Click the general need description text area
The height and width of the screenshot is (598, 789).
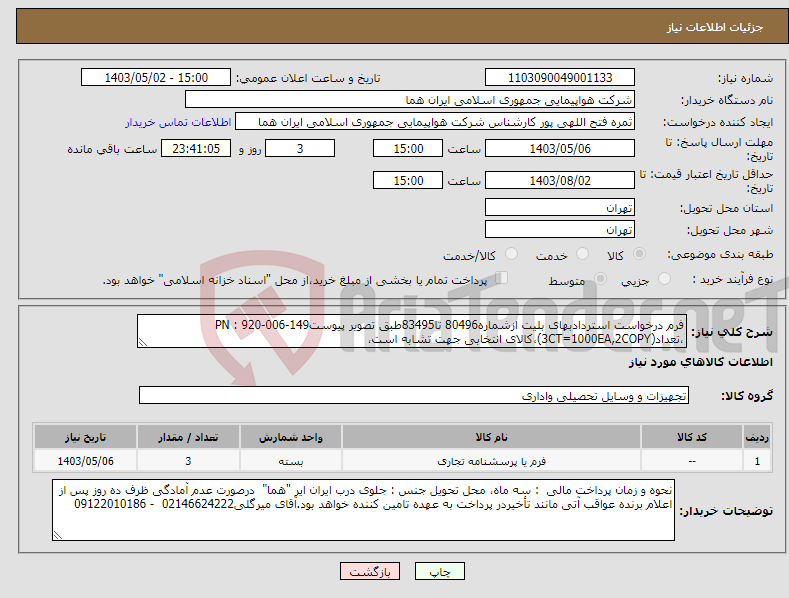412,331
